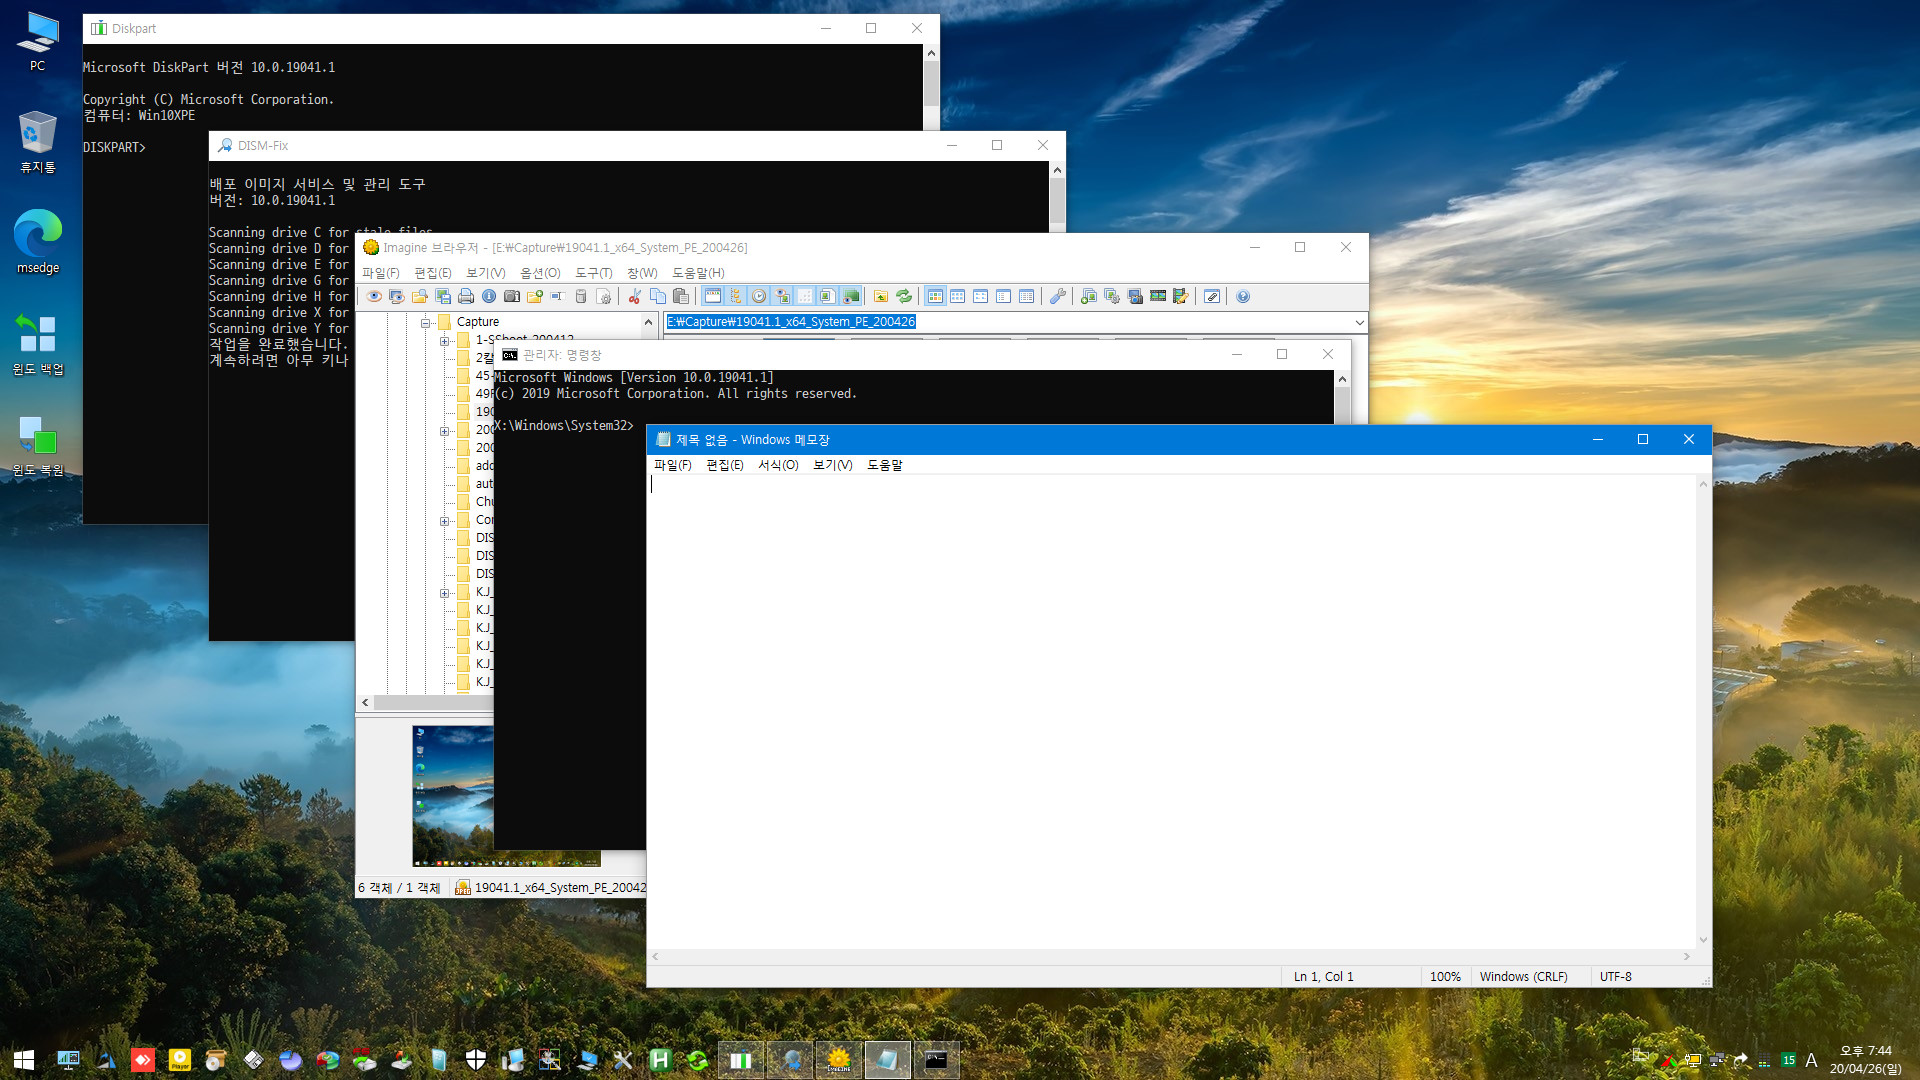Expand the first KJ folder tree node

point(444,593)
